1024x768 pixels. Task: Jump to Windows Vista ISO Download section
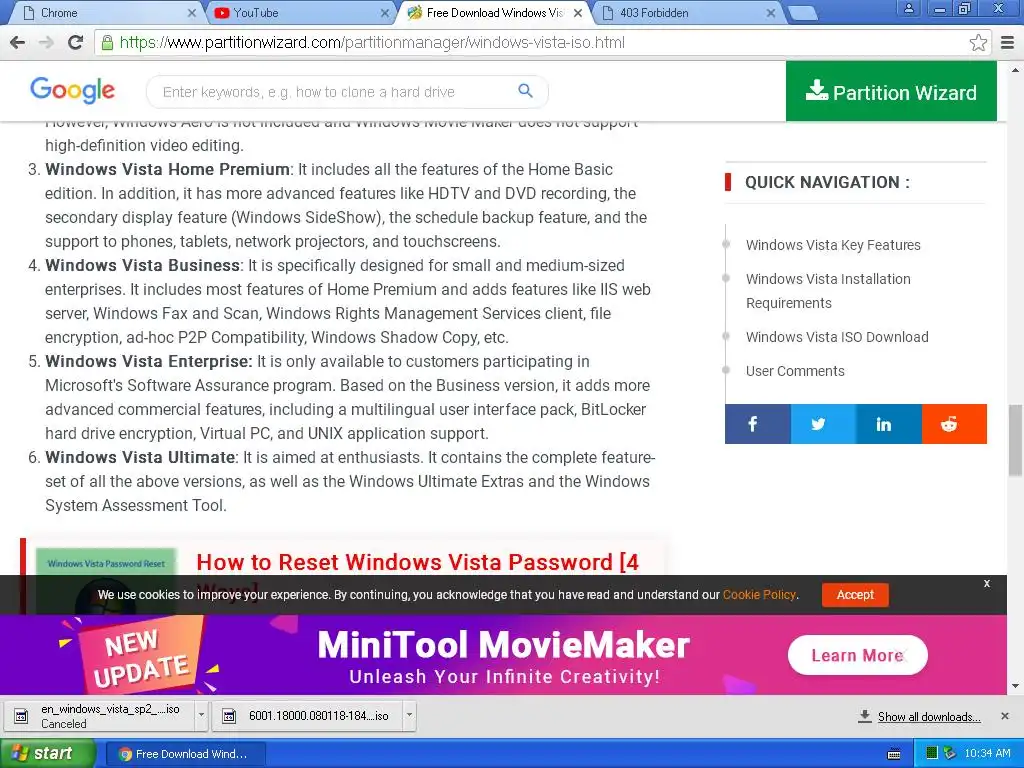(x=837, y=337)
